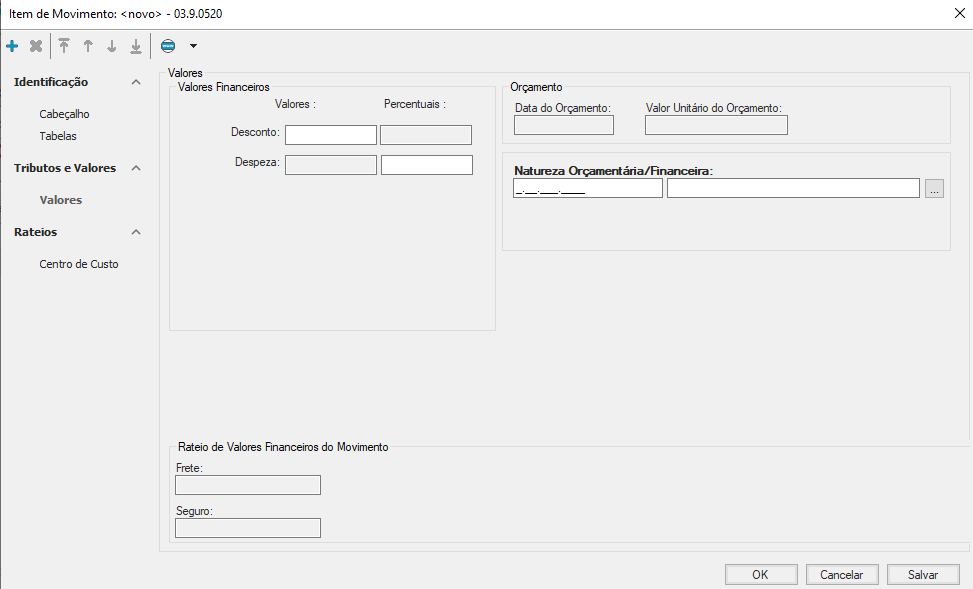The height and width of the screenshot is (589, 973).
Task: Open Centro de Custo page
Action: [x=79, y=264]
